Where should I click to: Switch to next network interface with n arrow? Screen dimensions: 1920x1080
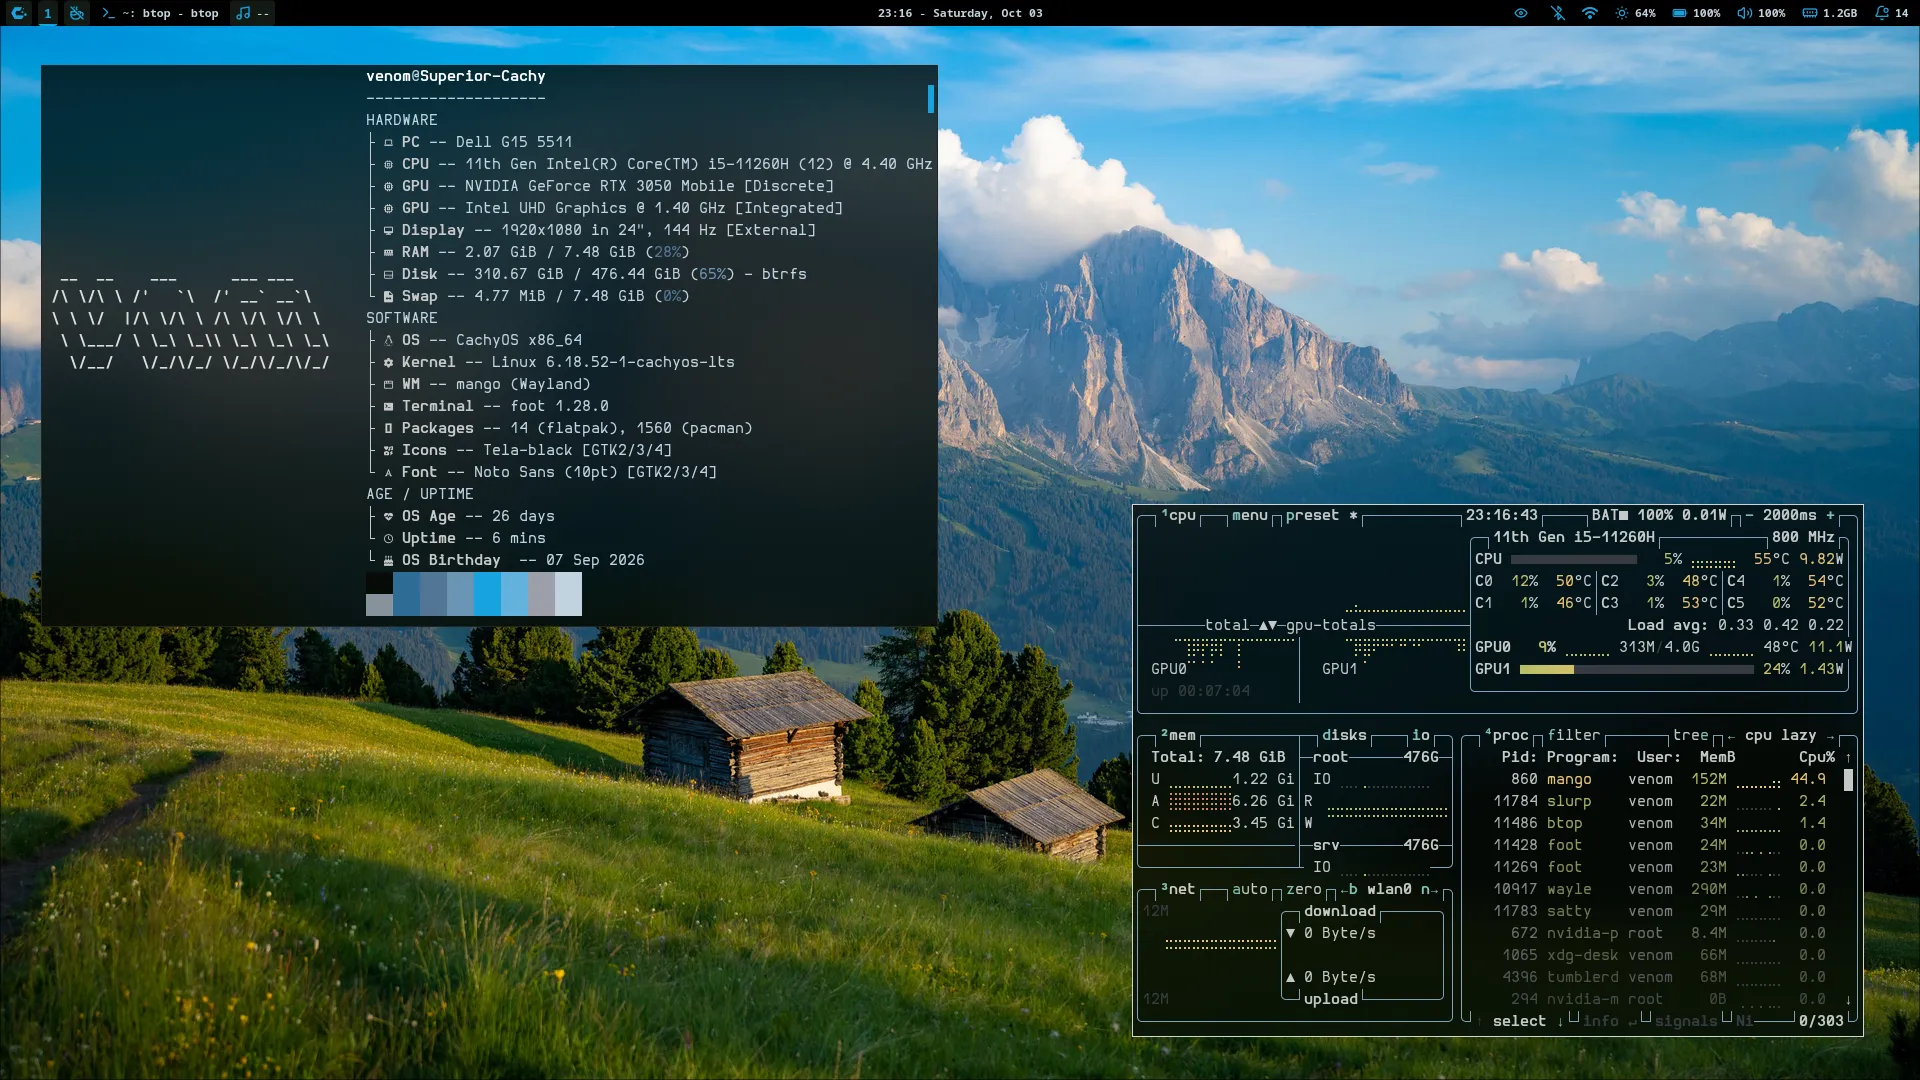[1430, 889]
